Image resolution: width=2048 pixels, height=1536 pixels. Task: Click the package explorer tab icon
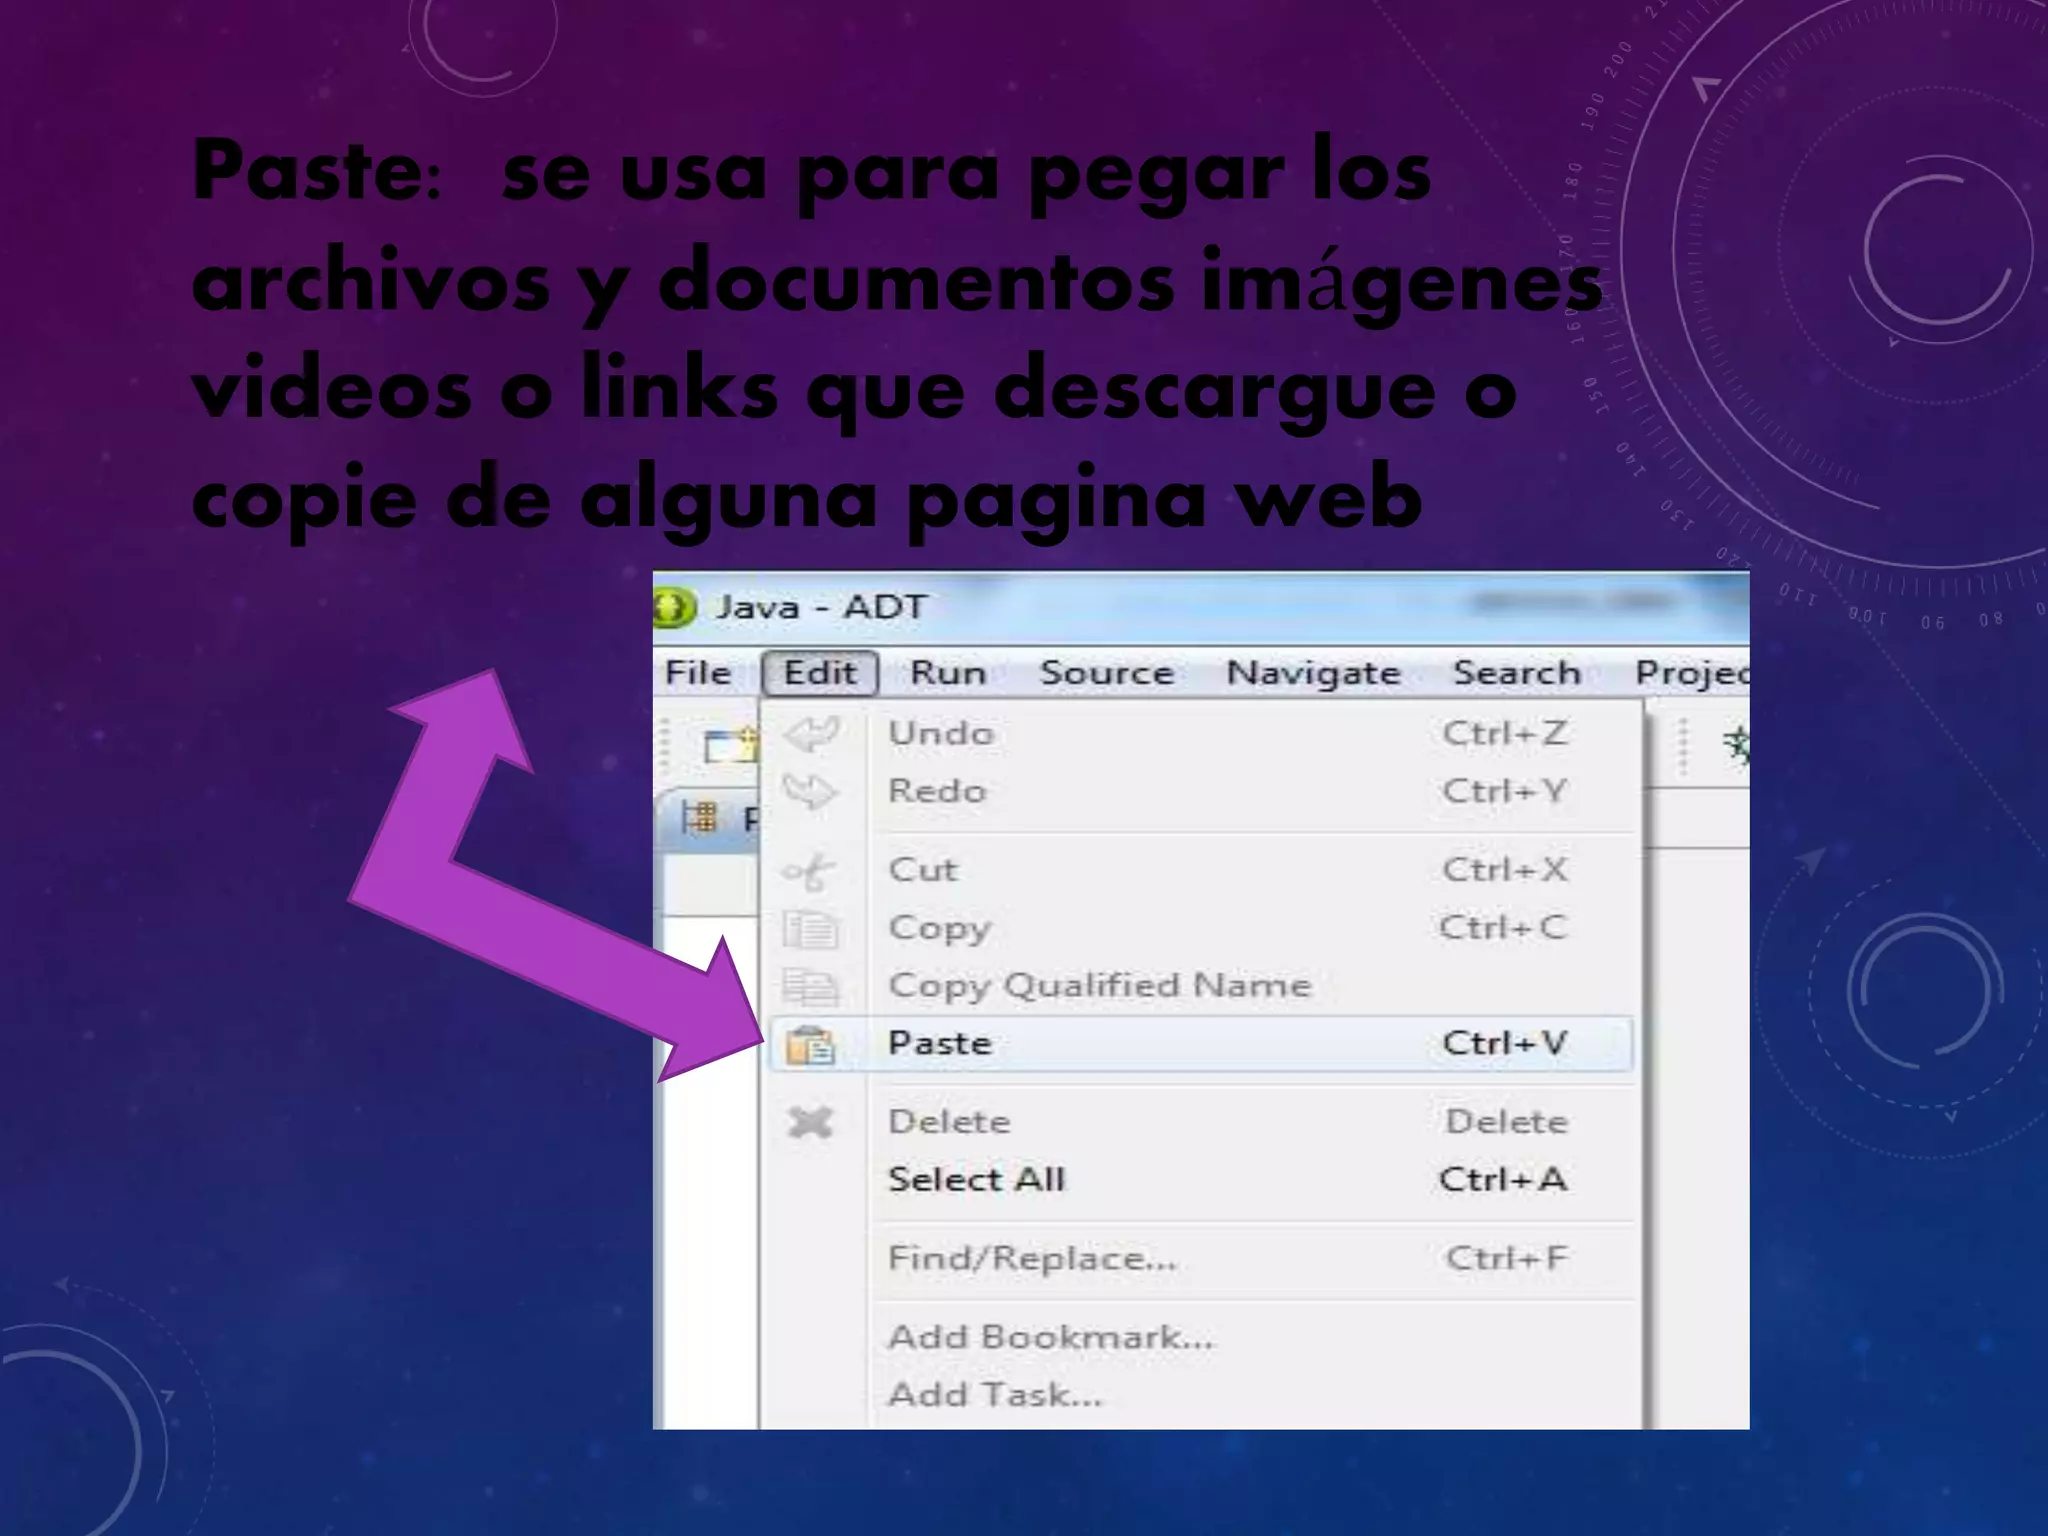[x=700, y=818]
